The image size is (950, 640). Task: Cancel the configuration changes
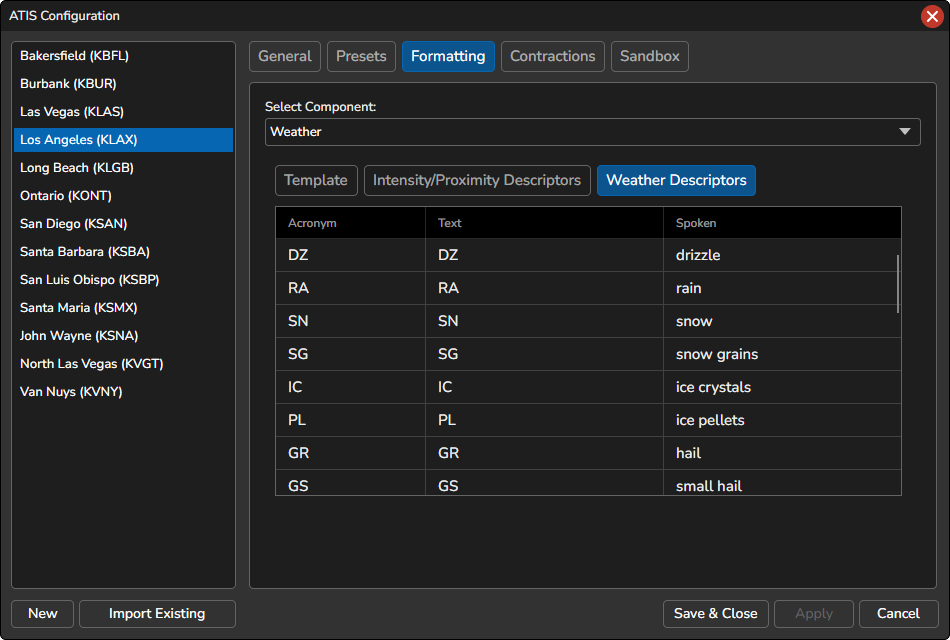pos(898,614)
